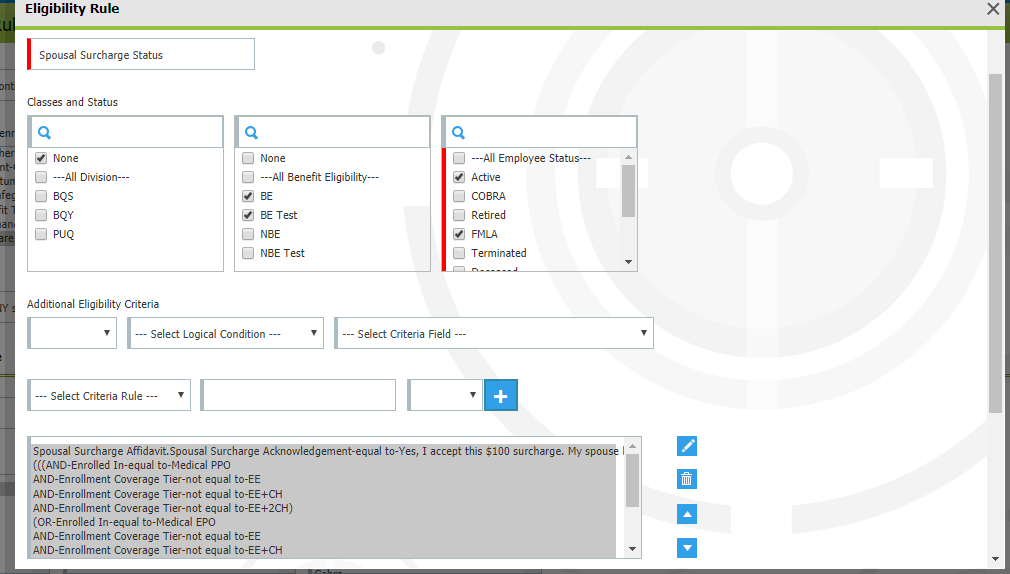Click the move criteria up arrow icon
Image resolution: width=1010 pixels, height=574 pixels.
686,514
